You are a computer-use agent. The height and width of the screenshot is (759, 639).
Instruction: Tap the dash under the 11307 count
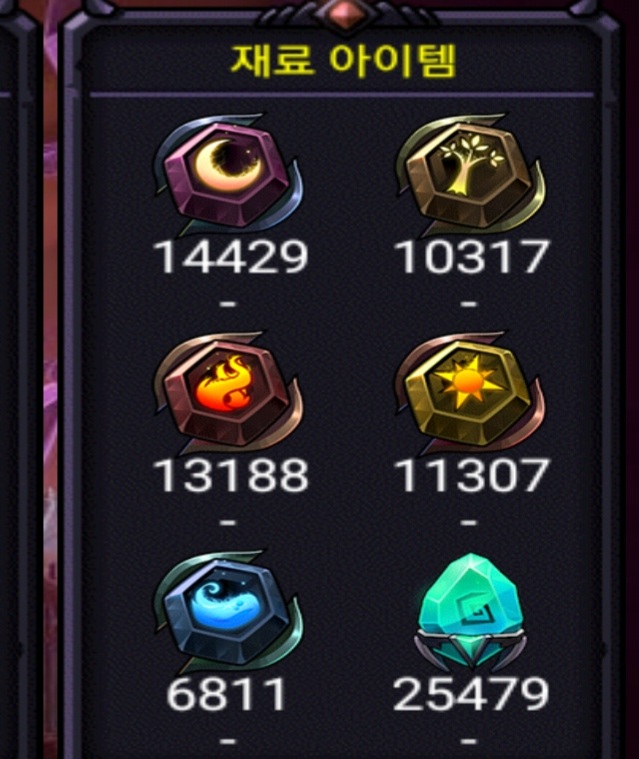click(x=469, y=523)
